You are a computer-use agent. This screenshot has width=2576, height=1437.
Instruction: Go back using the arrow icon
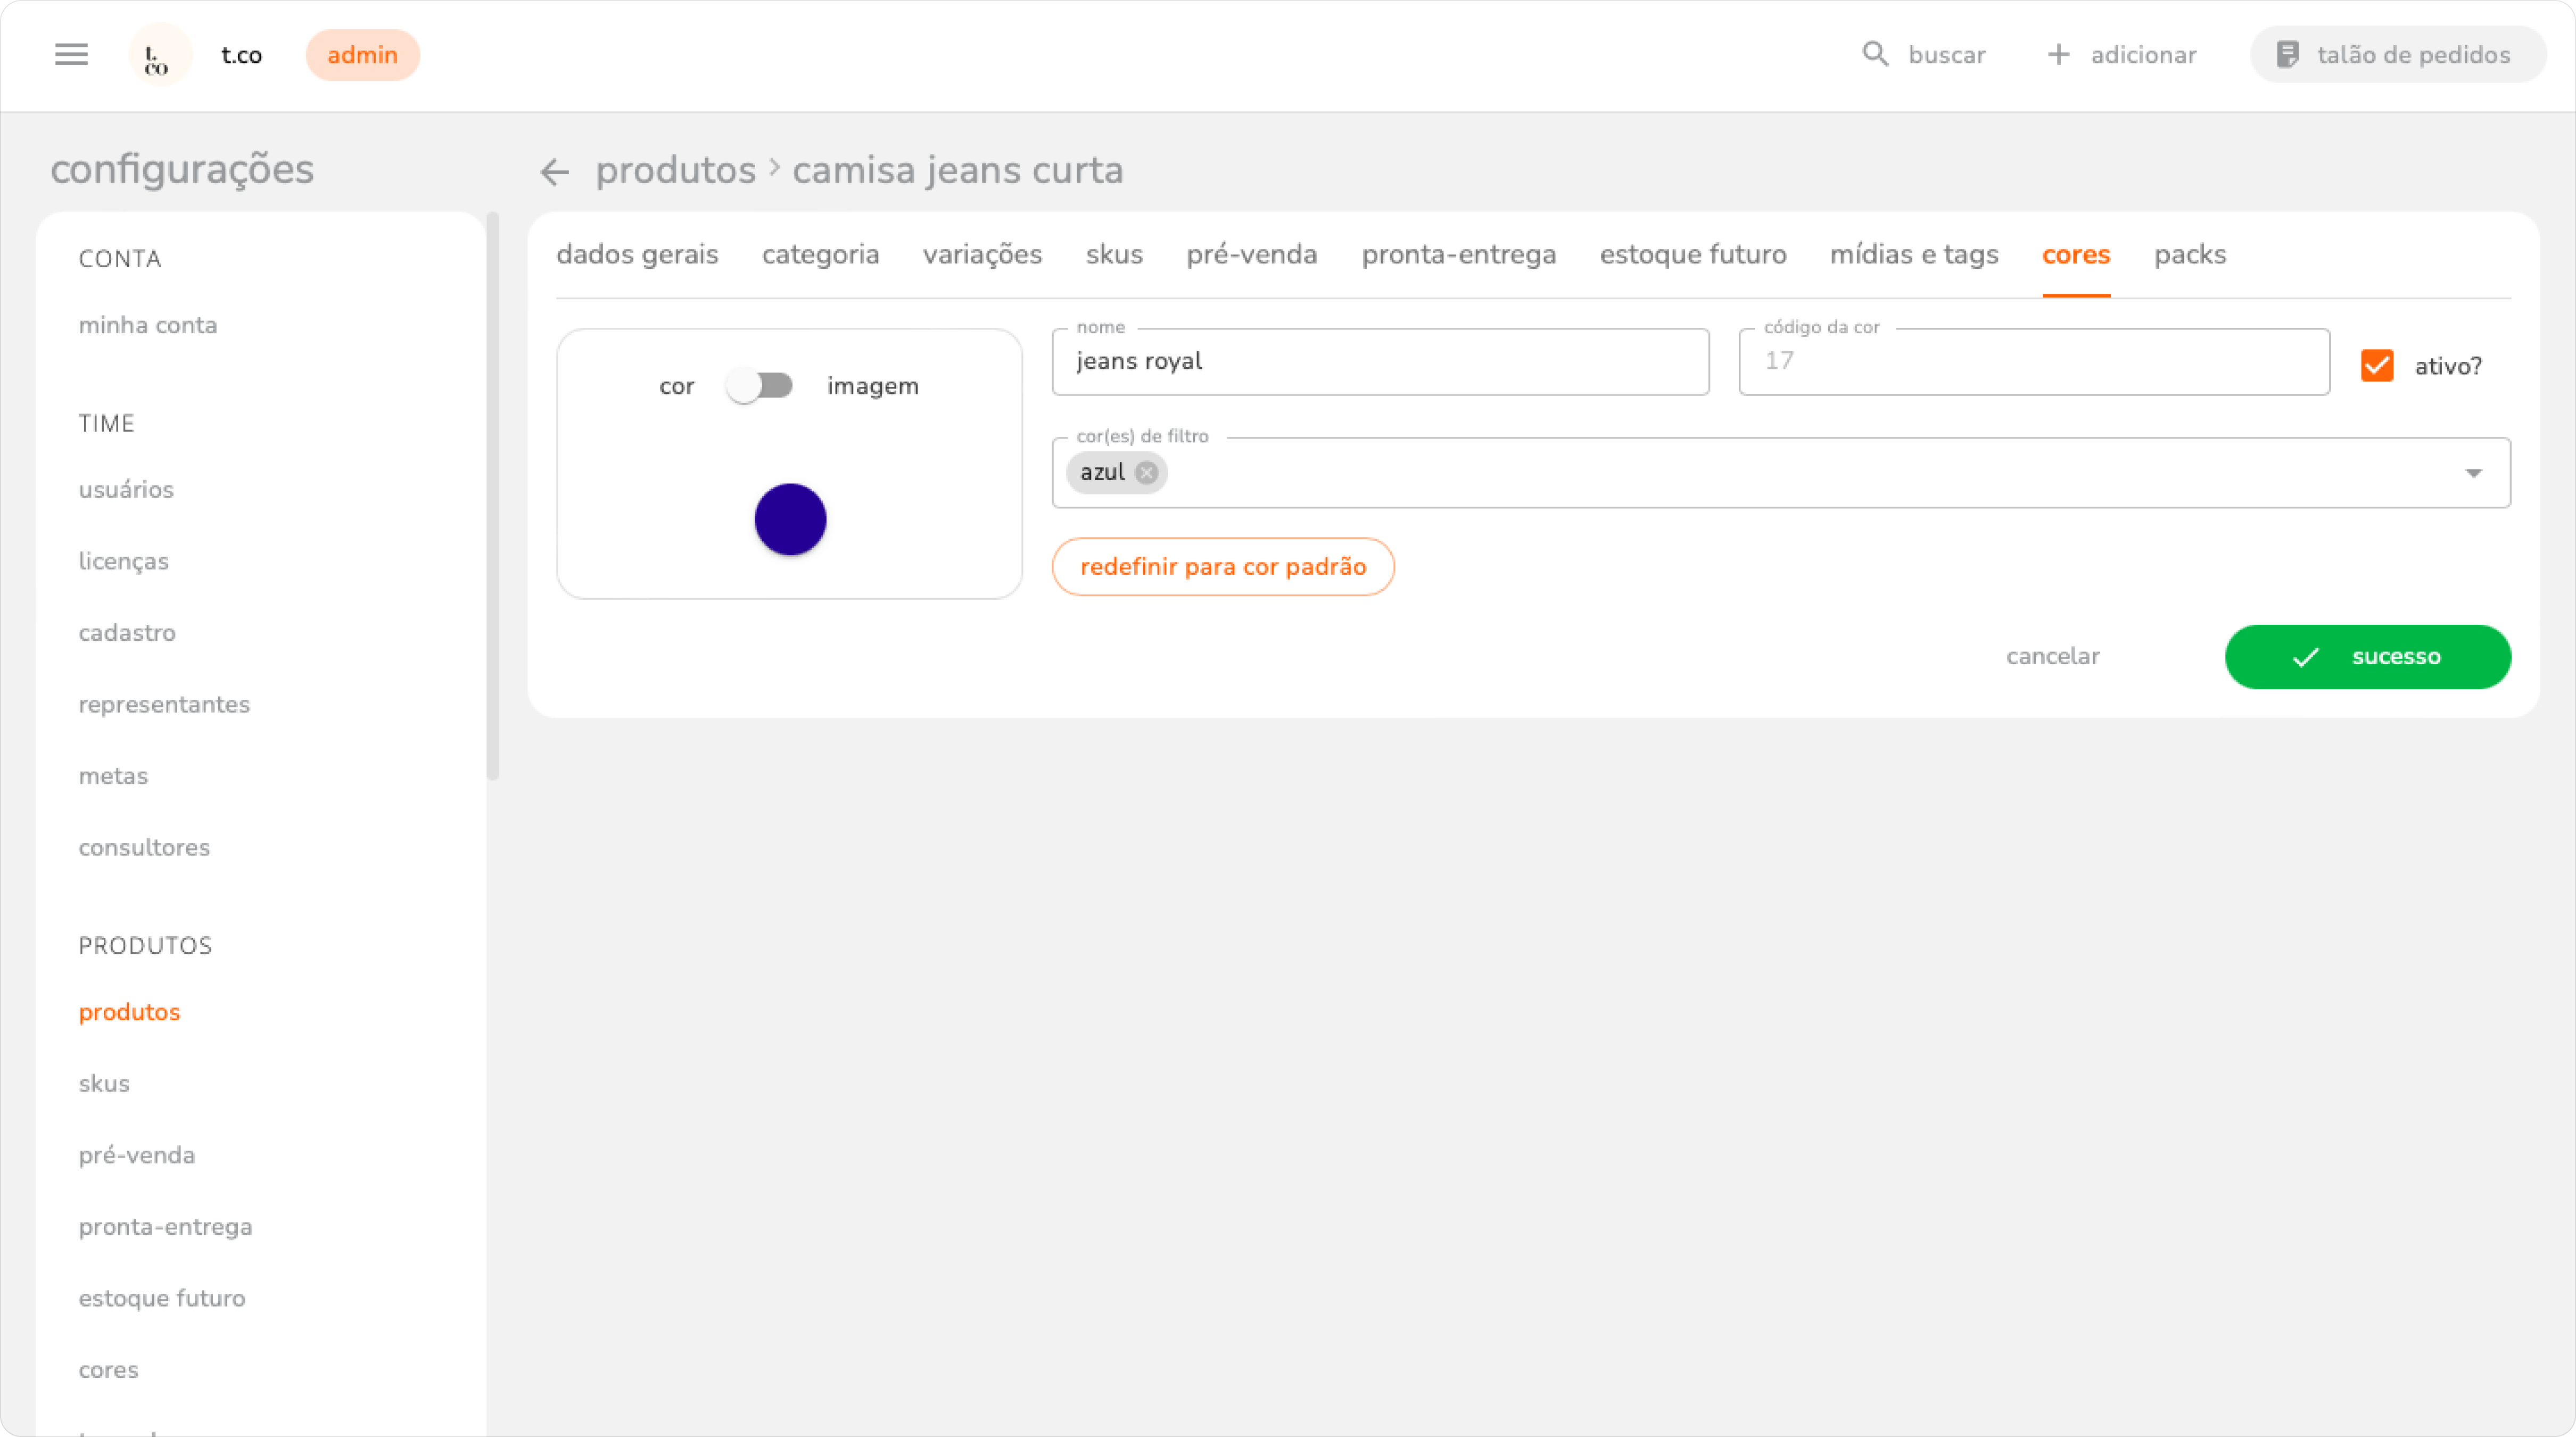554,172
